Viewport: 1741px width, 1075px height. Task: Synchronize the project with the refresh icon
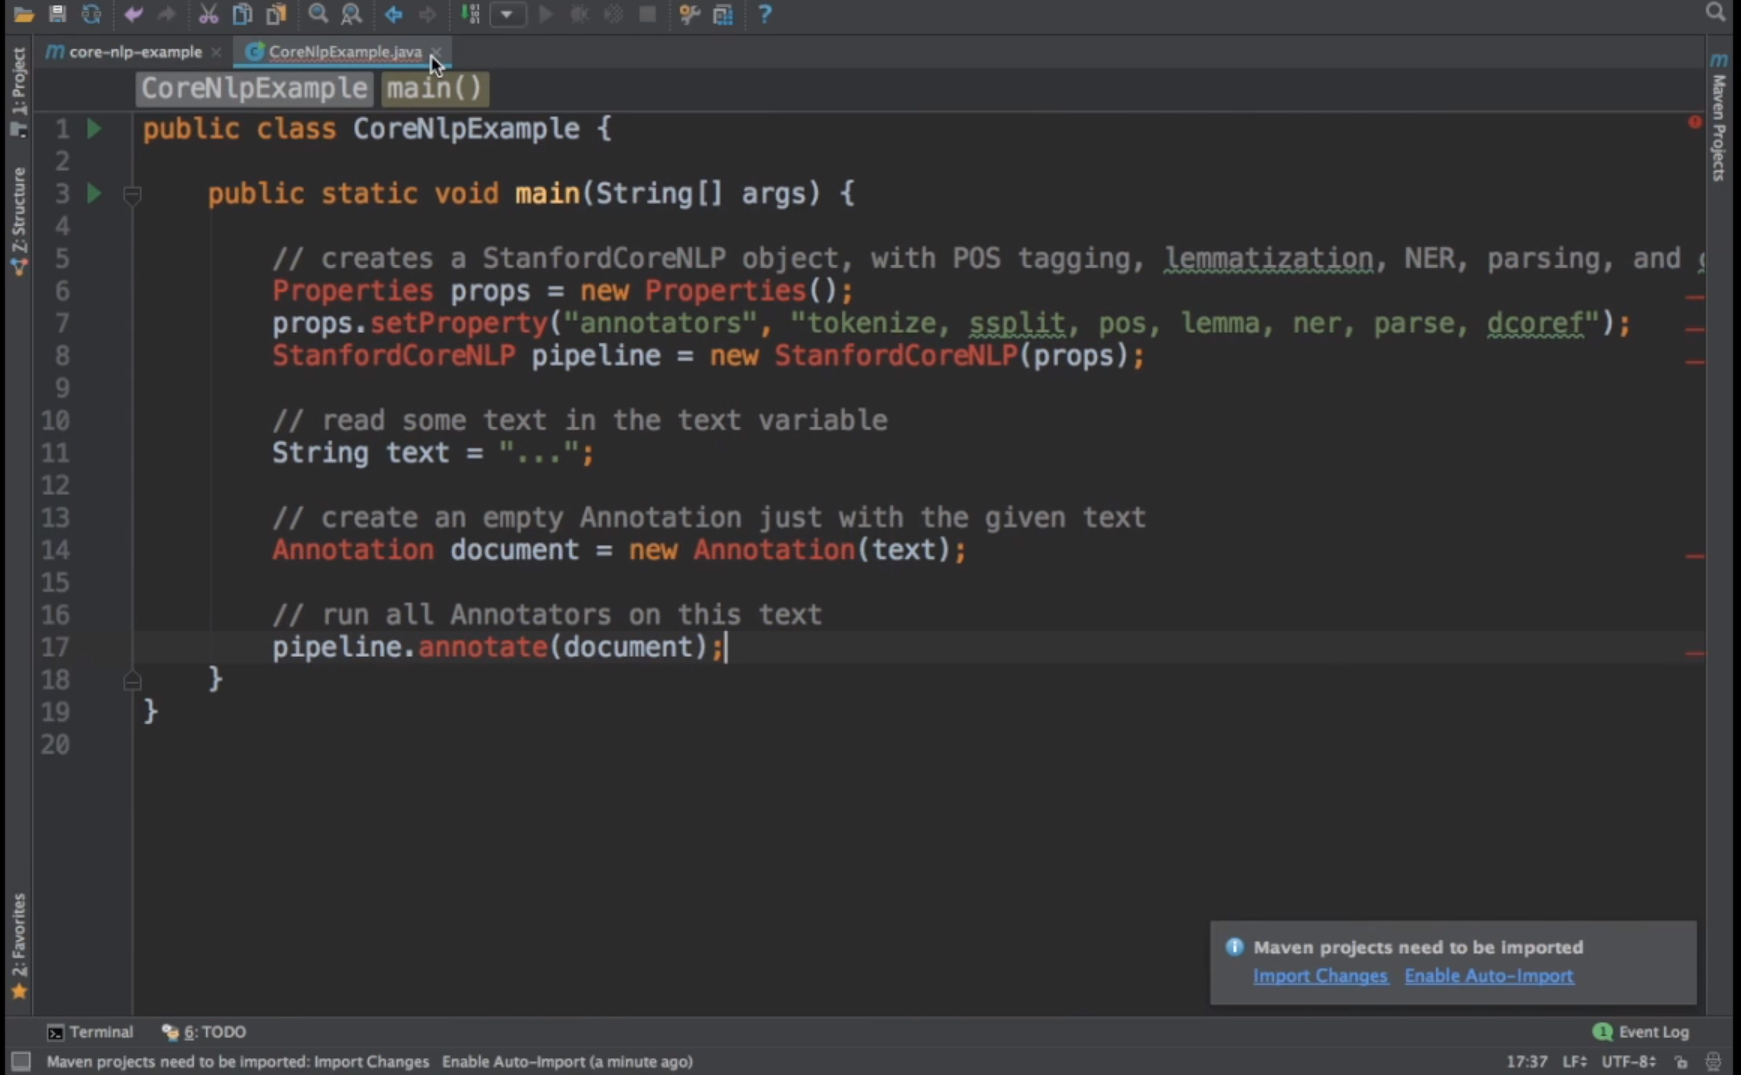[x=91, y=14]
